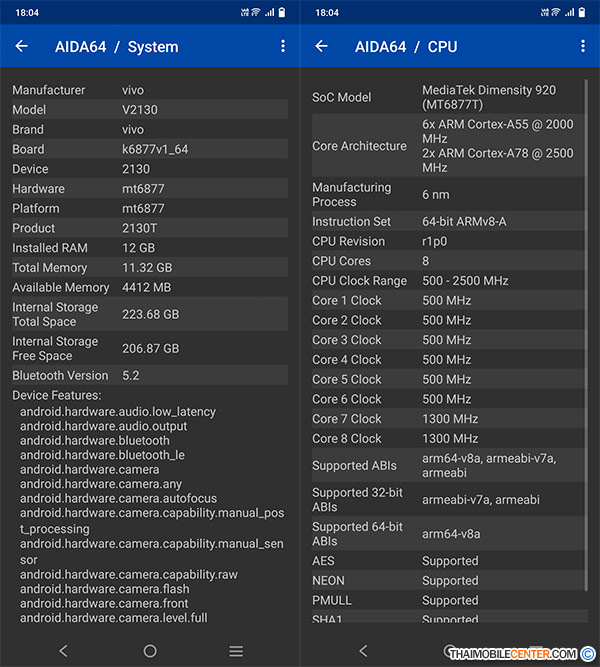Tap the AIDA64 / System title

coord(116,47)
